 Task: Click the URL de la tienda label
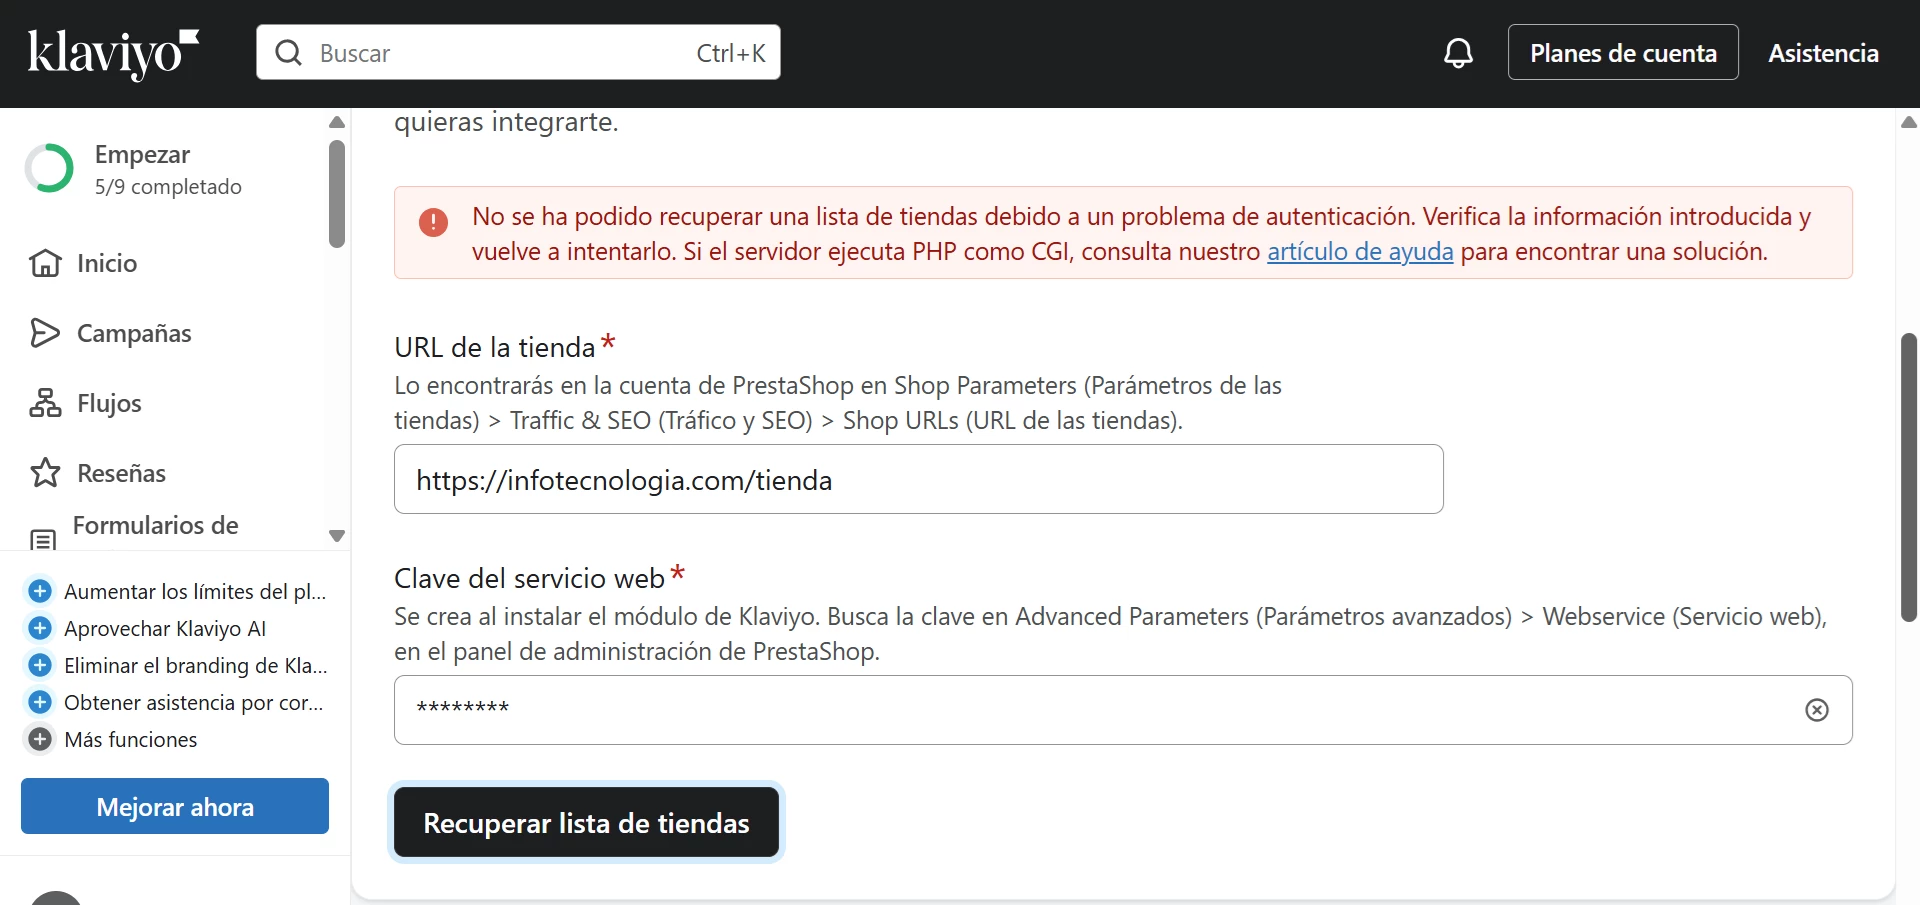(x=495, y=347)
